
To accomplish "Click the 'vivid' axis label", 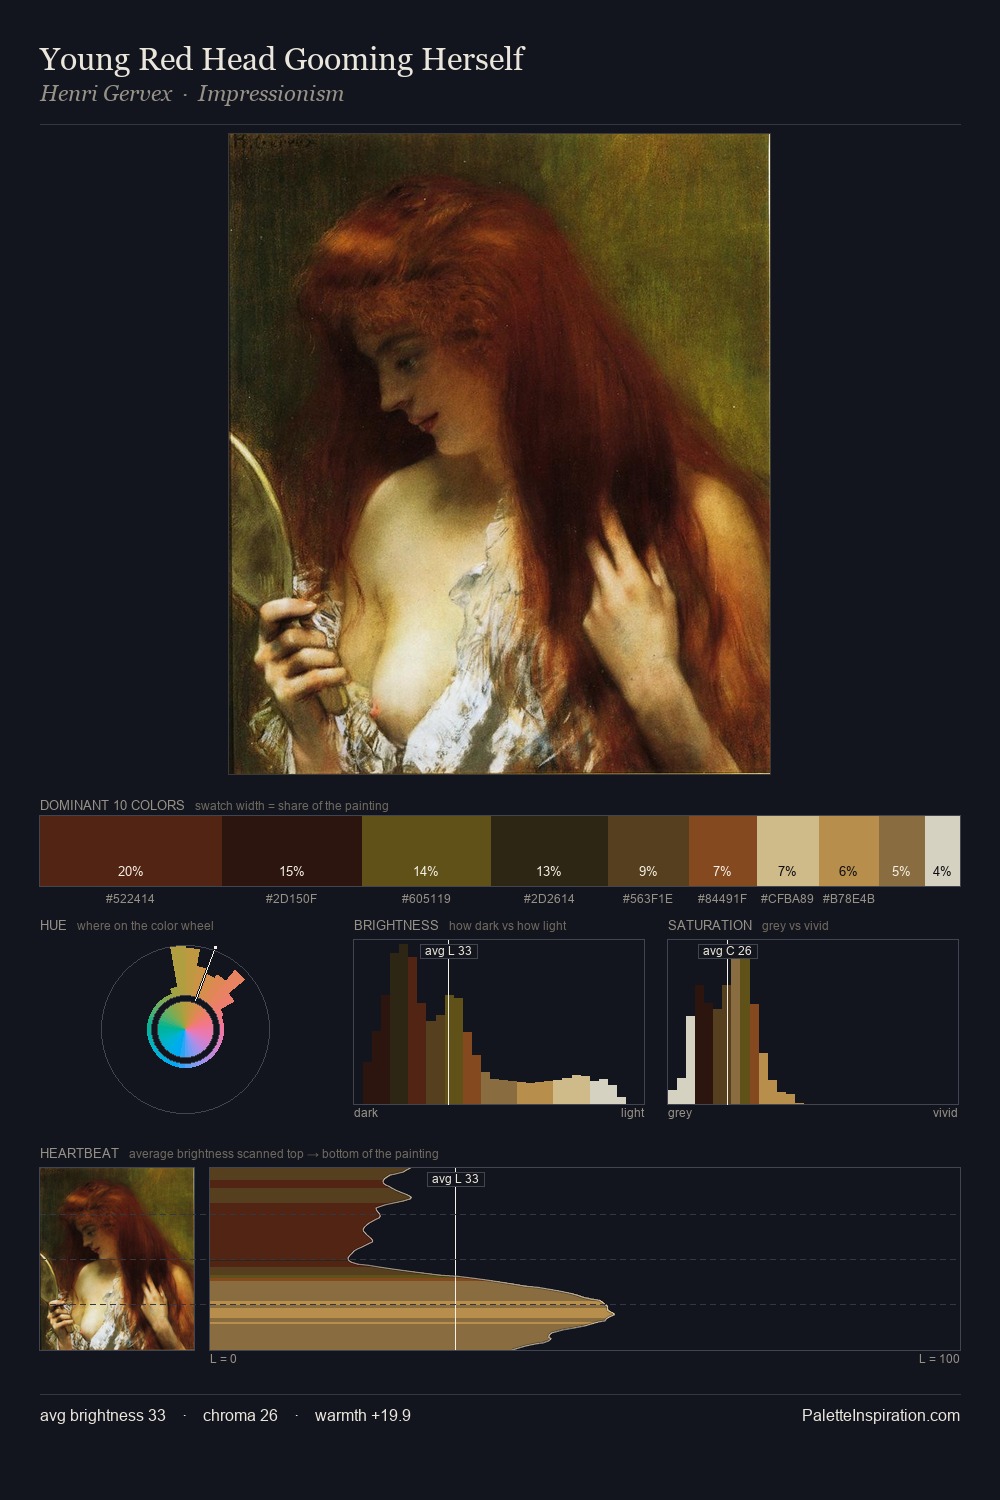I will click(945, 1113).
